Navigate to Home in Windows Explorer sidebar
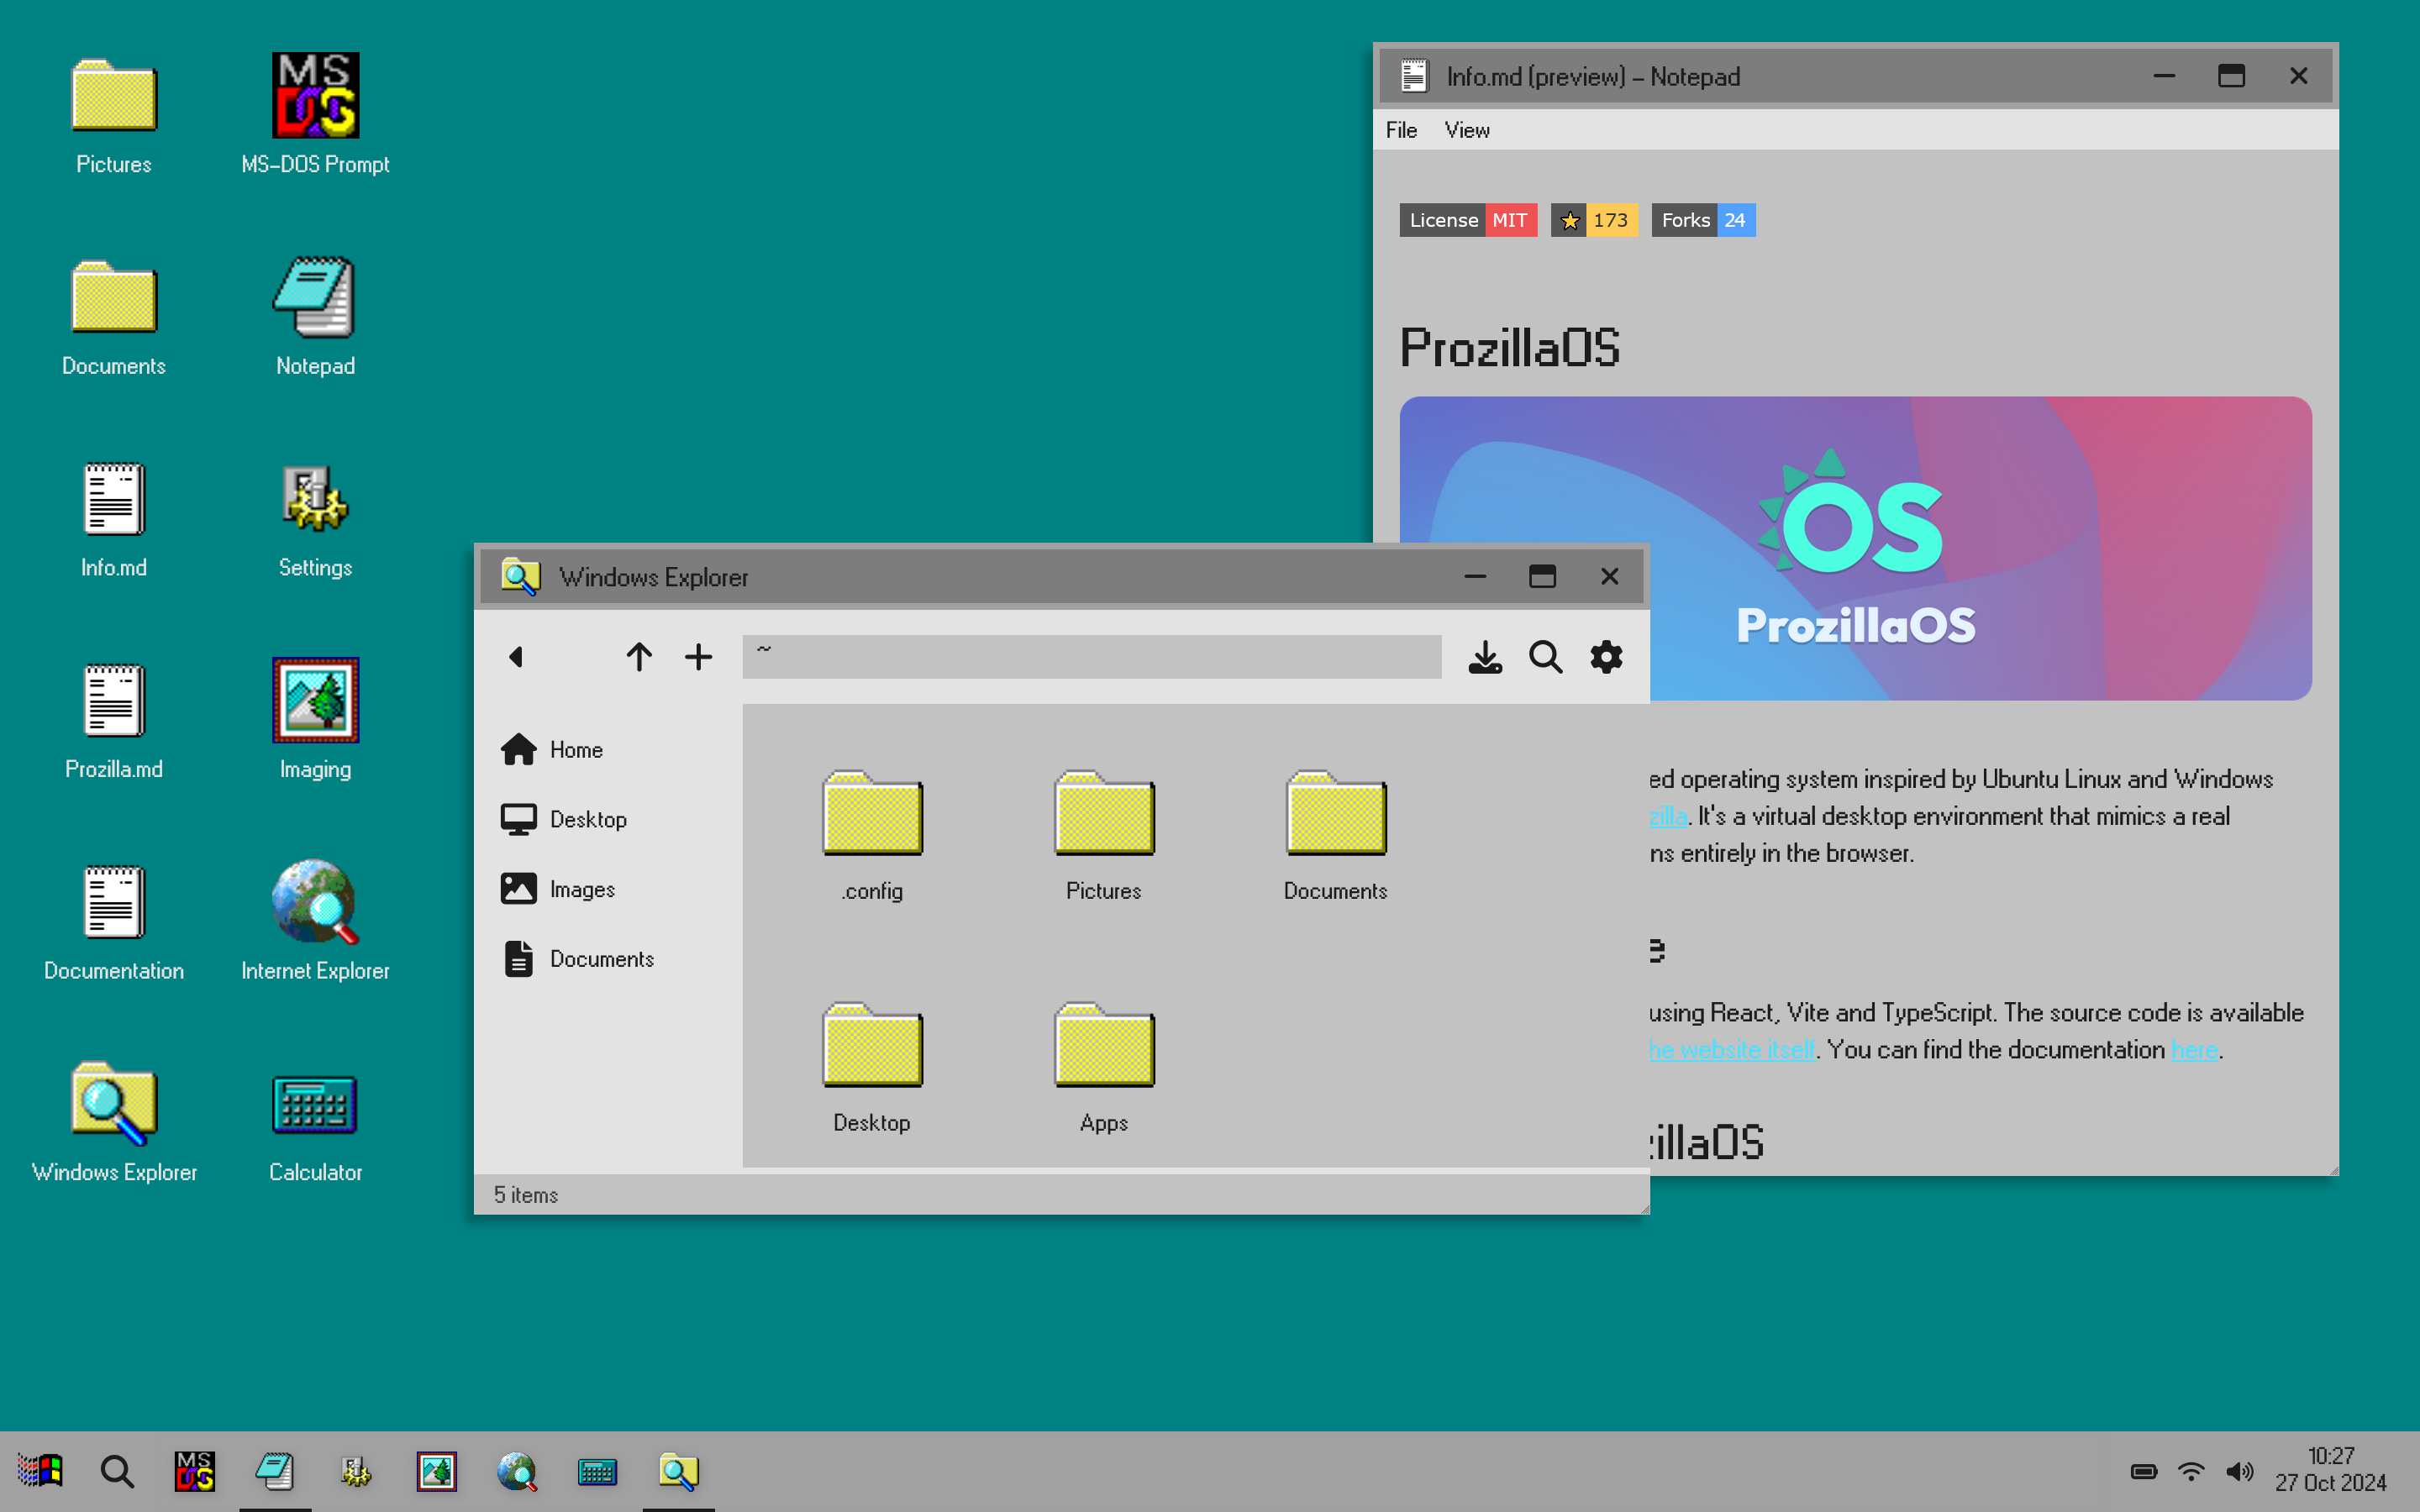Image resolution: width=2420 pixels, height=1512 pixels. tap(575, 749)
